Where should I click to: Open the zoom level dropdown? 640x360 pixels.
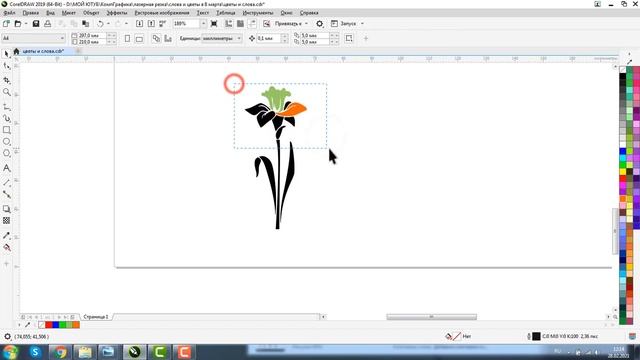[x=203, y=24]
